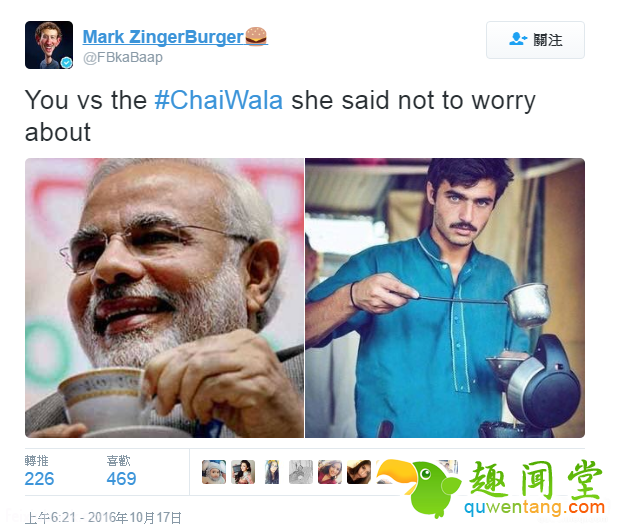Enlarge the right photo of the tea seller

coord(445,298)
